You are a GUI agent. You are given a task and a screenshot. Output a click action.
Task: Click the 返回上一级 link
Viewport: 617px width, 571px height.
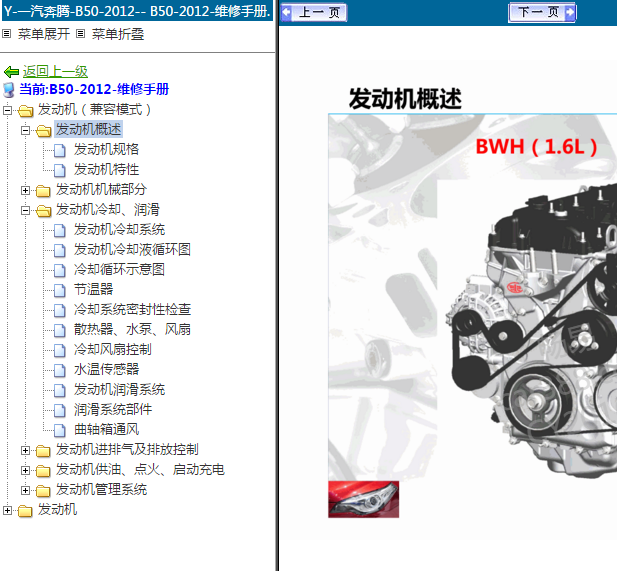pyautogui.click(x=55, y=71)
